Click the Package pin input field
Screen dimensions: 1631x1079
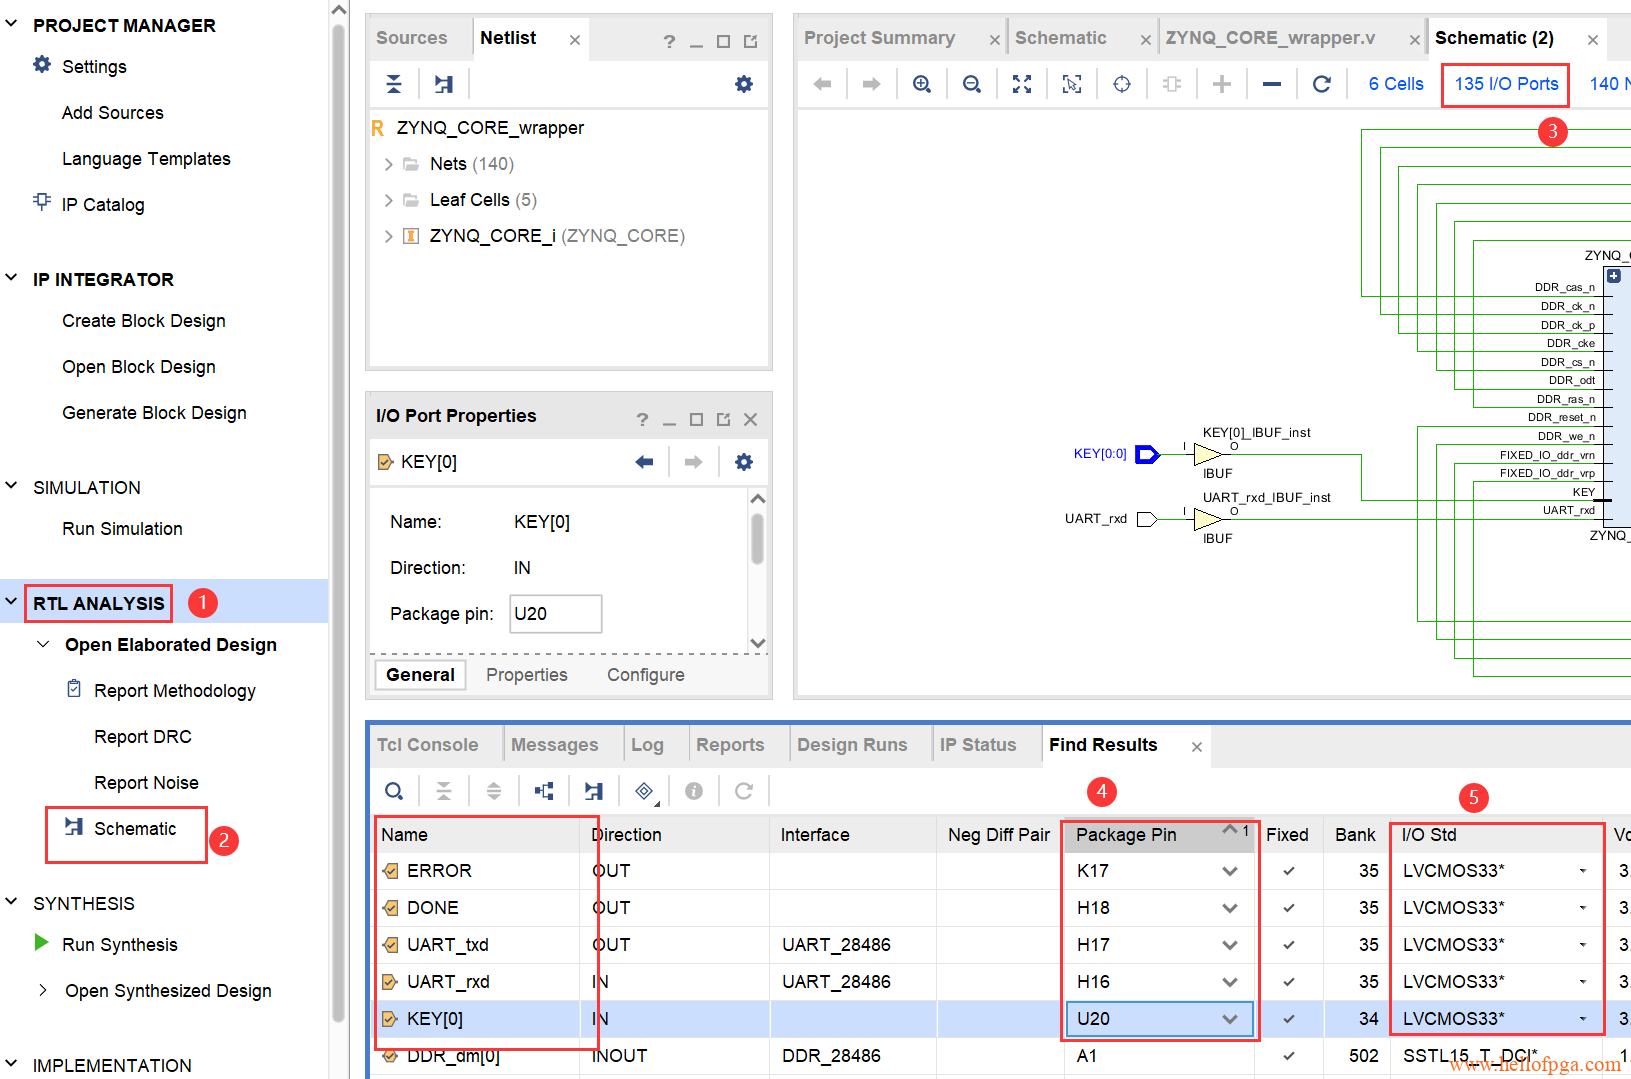pos(555,614)
